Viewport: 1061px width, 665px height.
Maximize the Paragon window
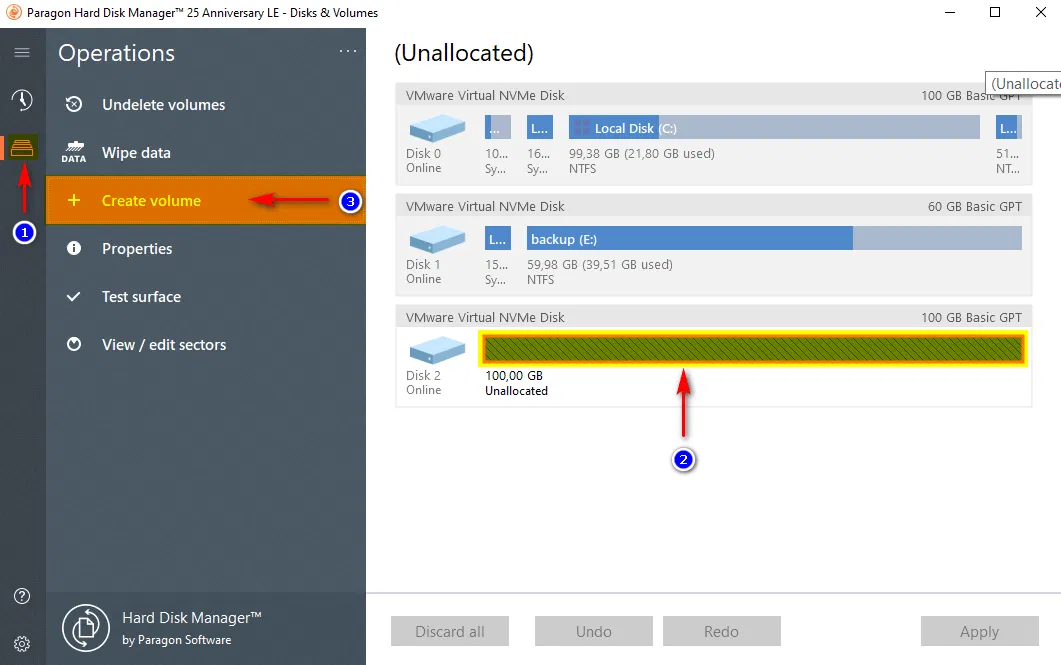(x=995, y=12)
